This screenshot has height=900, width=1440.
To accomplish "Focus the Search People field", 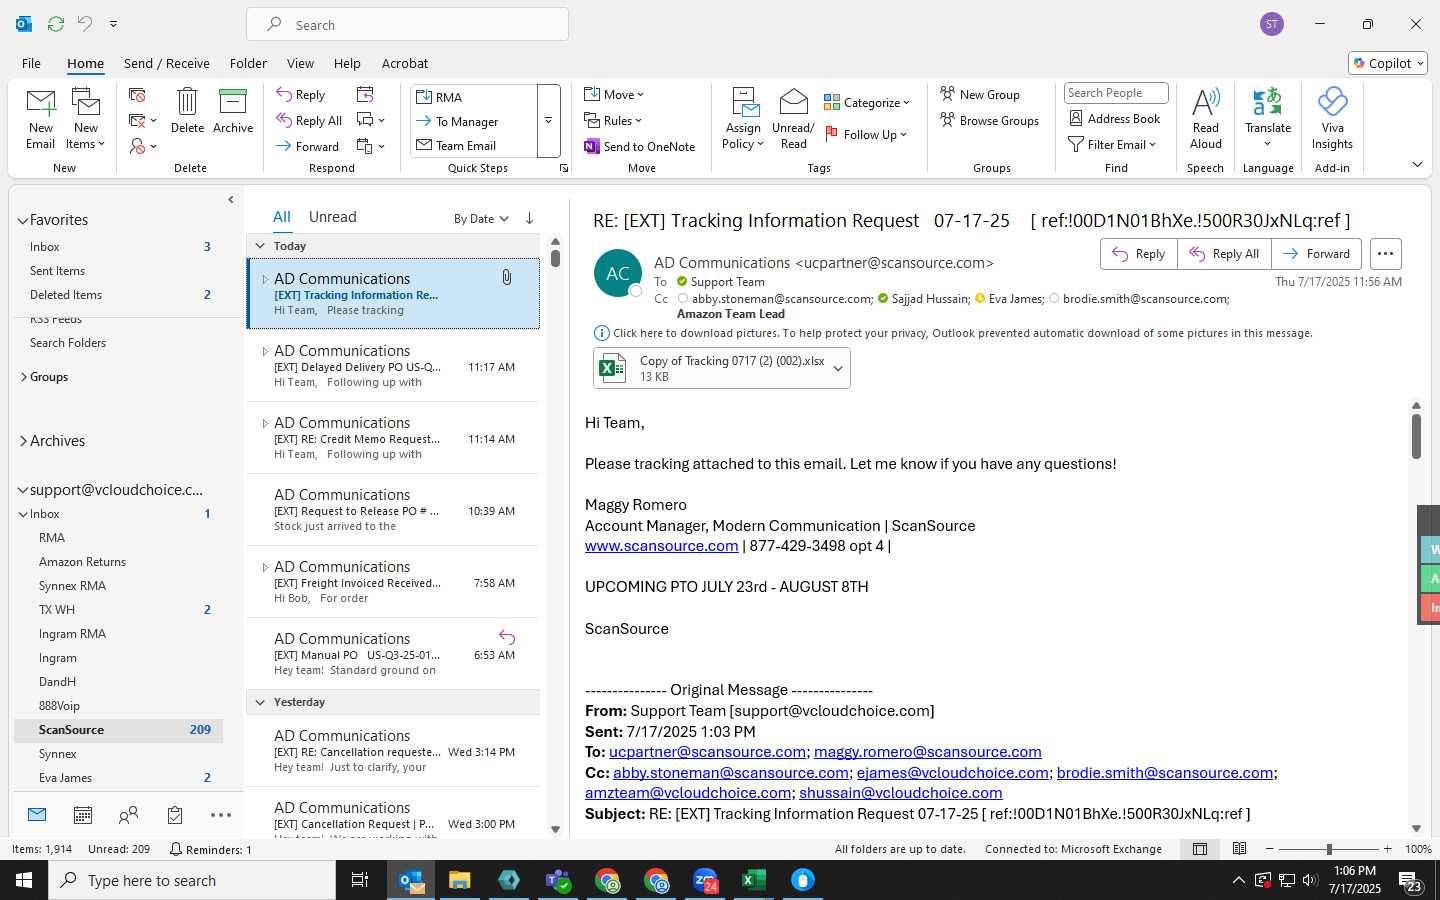I will [x=1116, y=93].
